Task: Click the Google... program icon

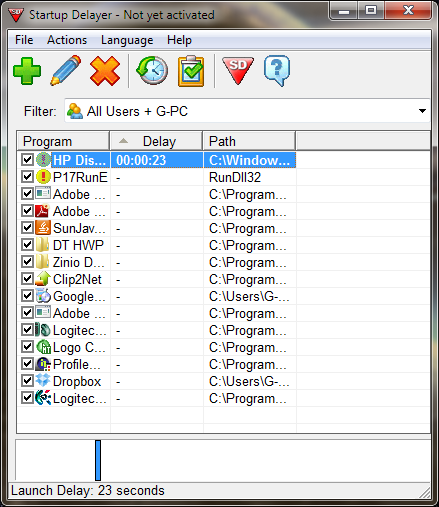Action: coord(43,296)
